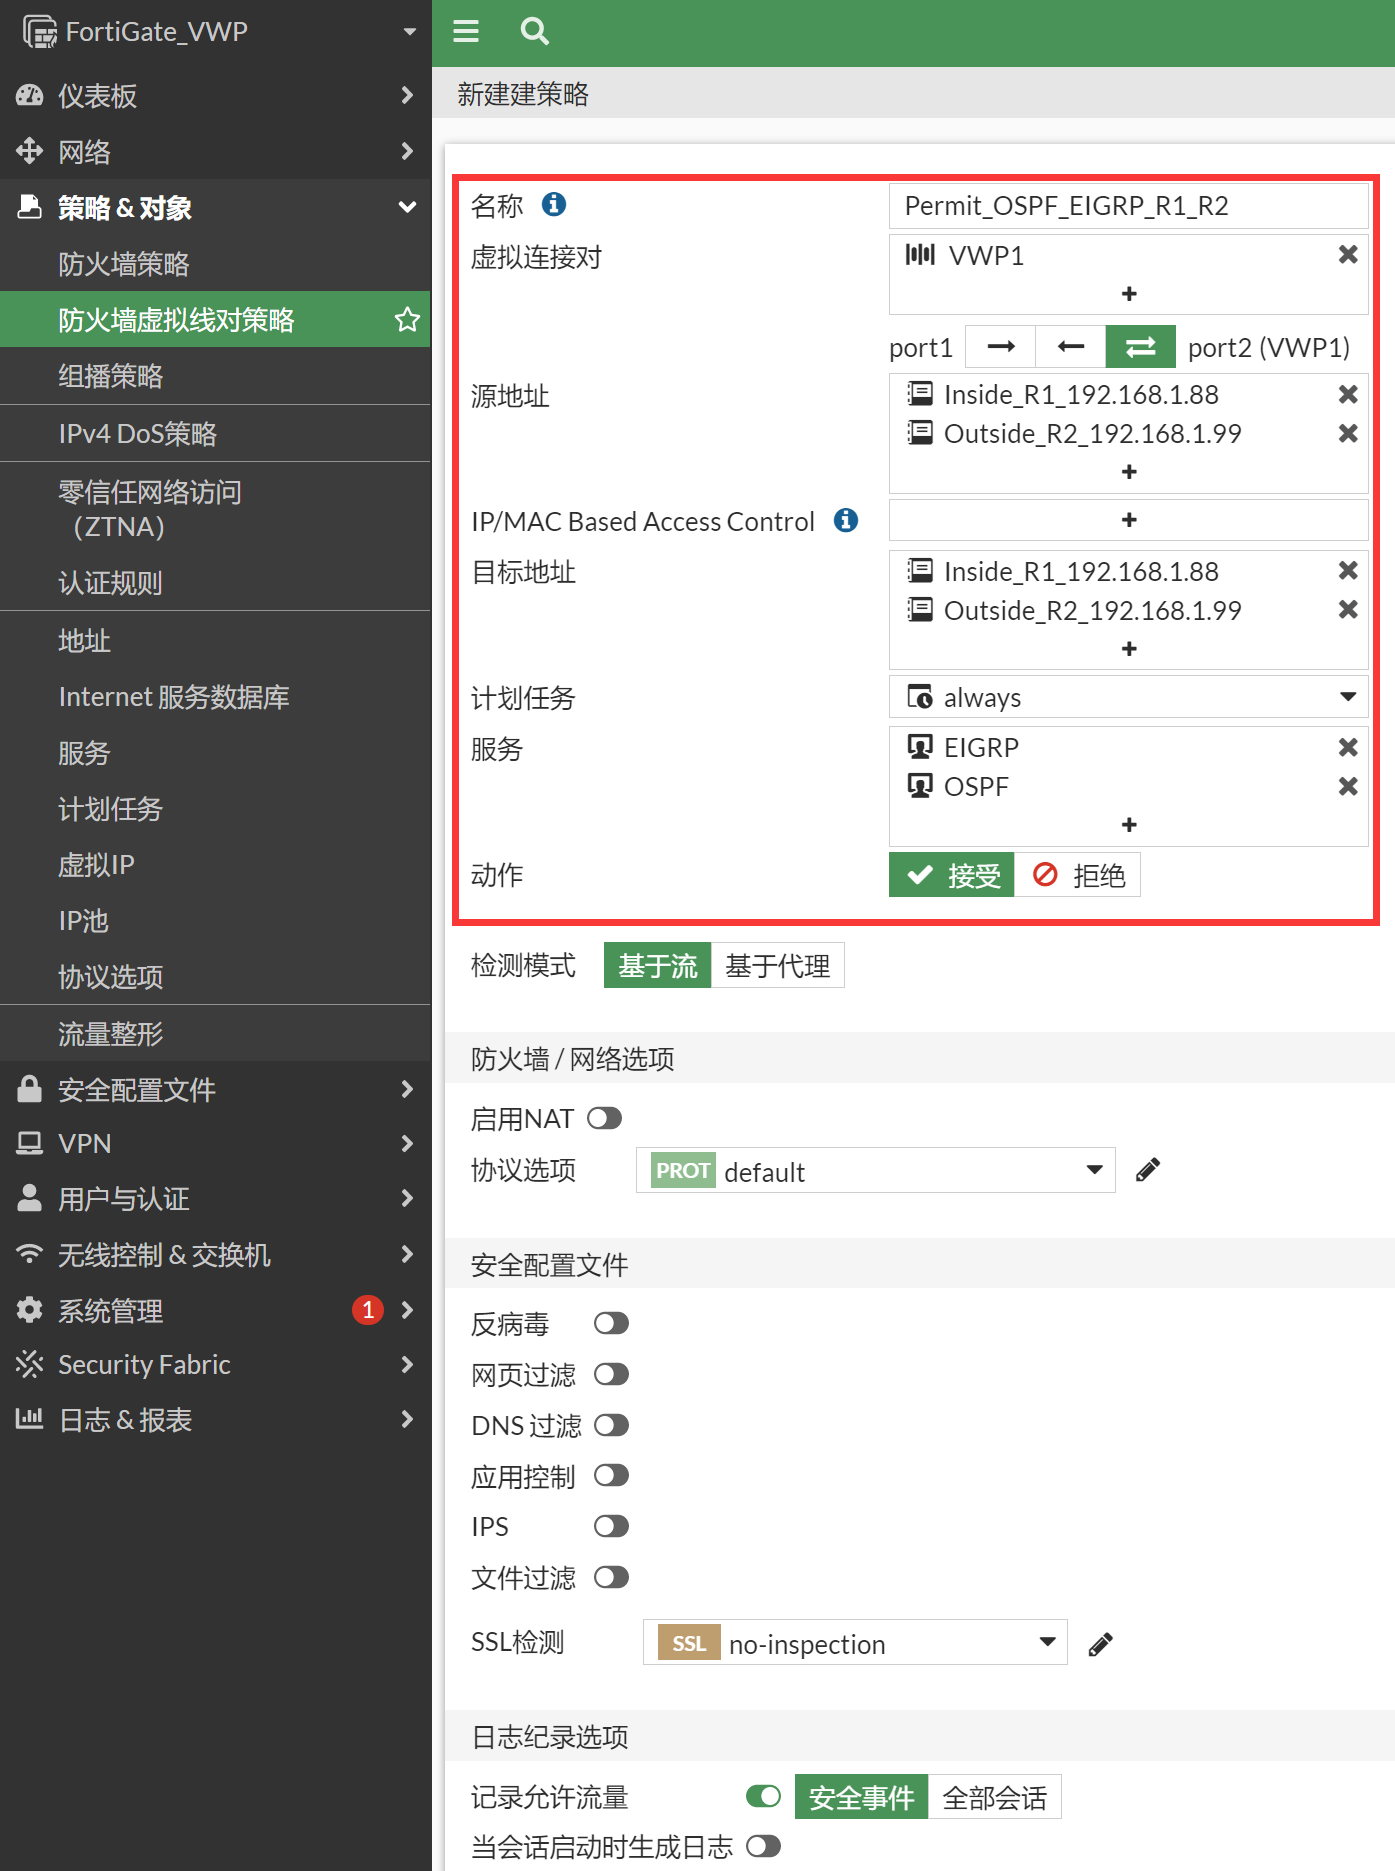Toggle the hamburger menu icon

point(466,32)
